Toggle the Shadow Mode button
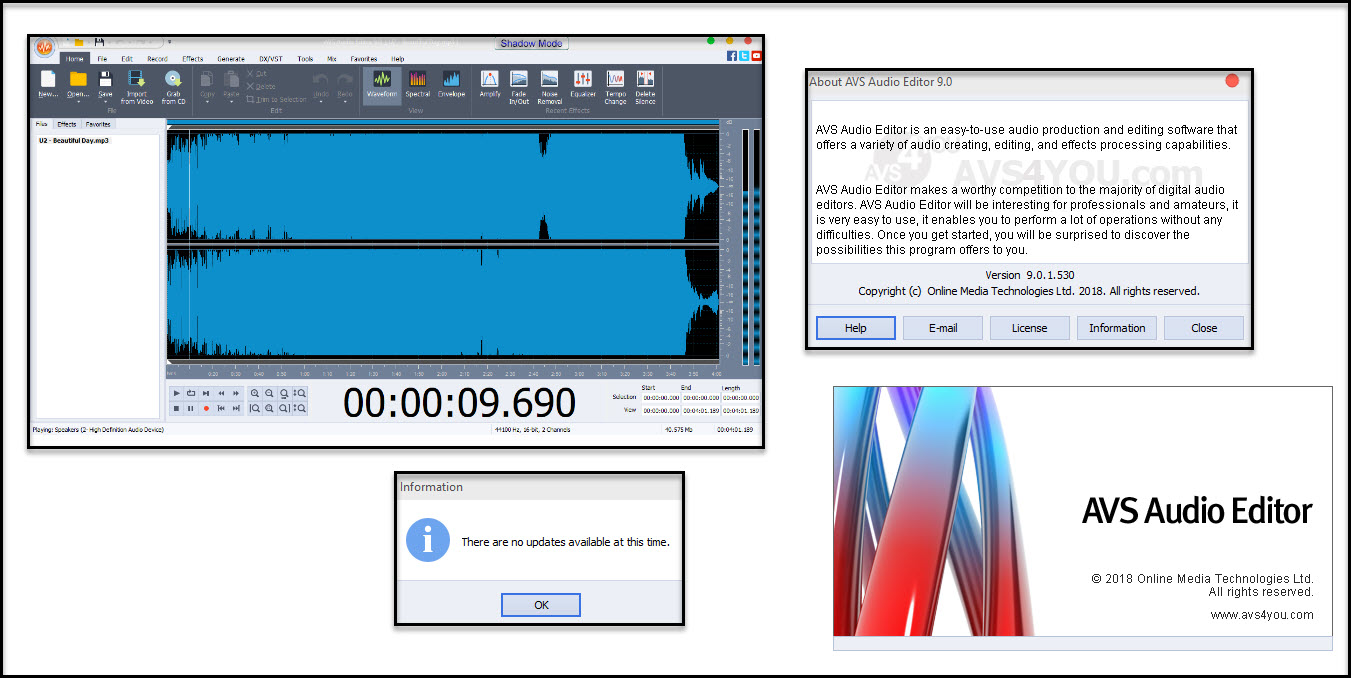 click(532, 44)
